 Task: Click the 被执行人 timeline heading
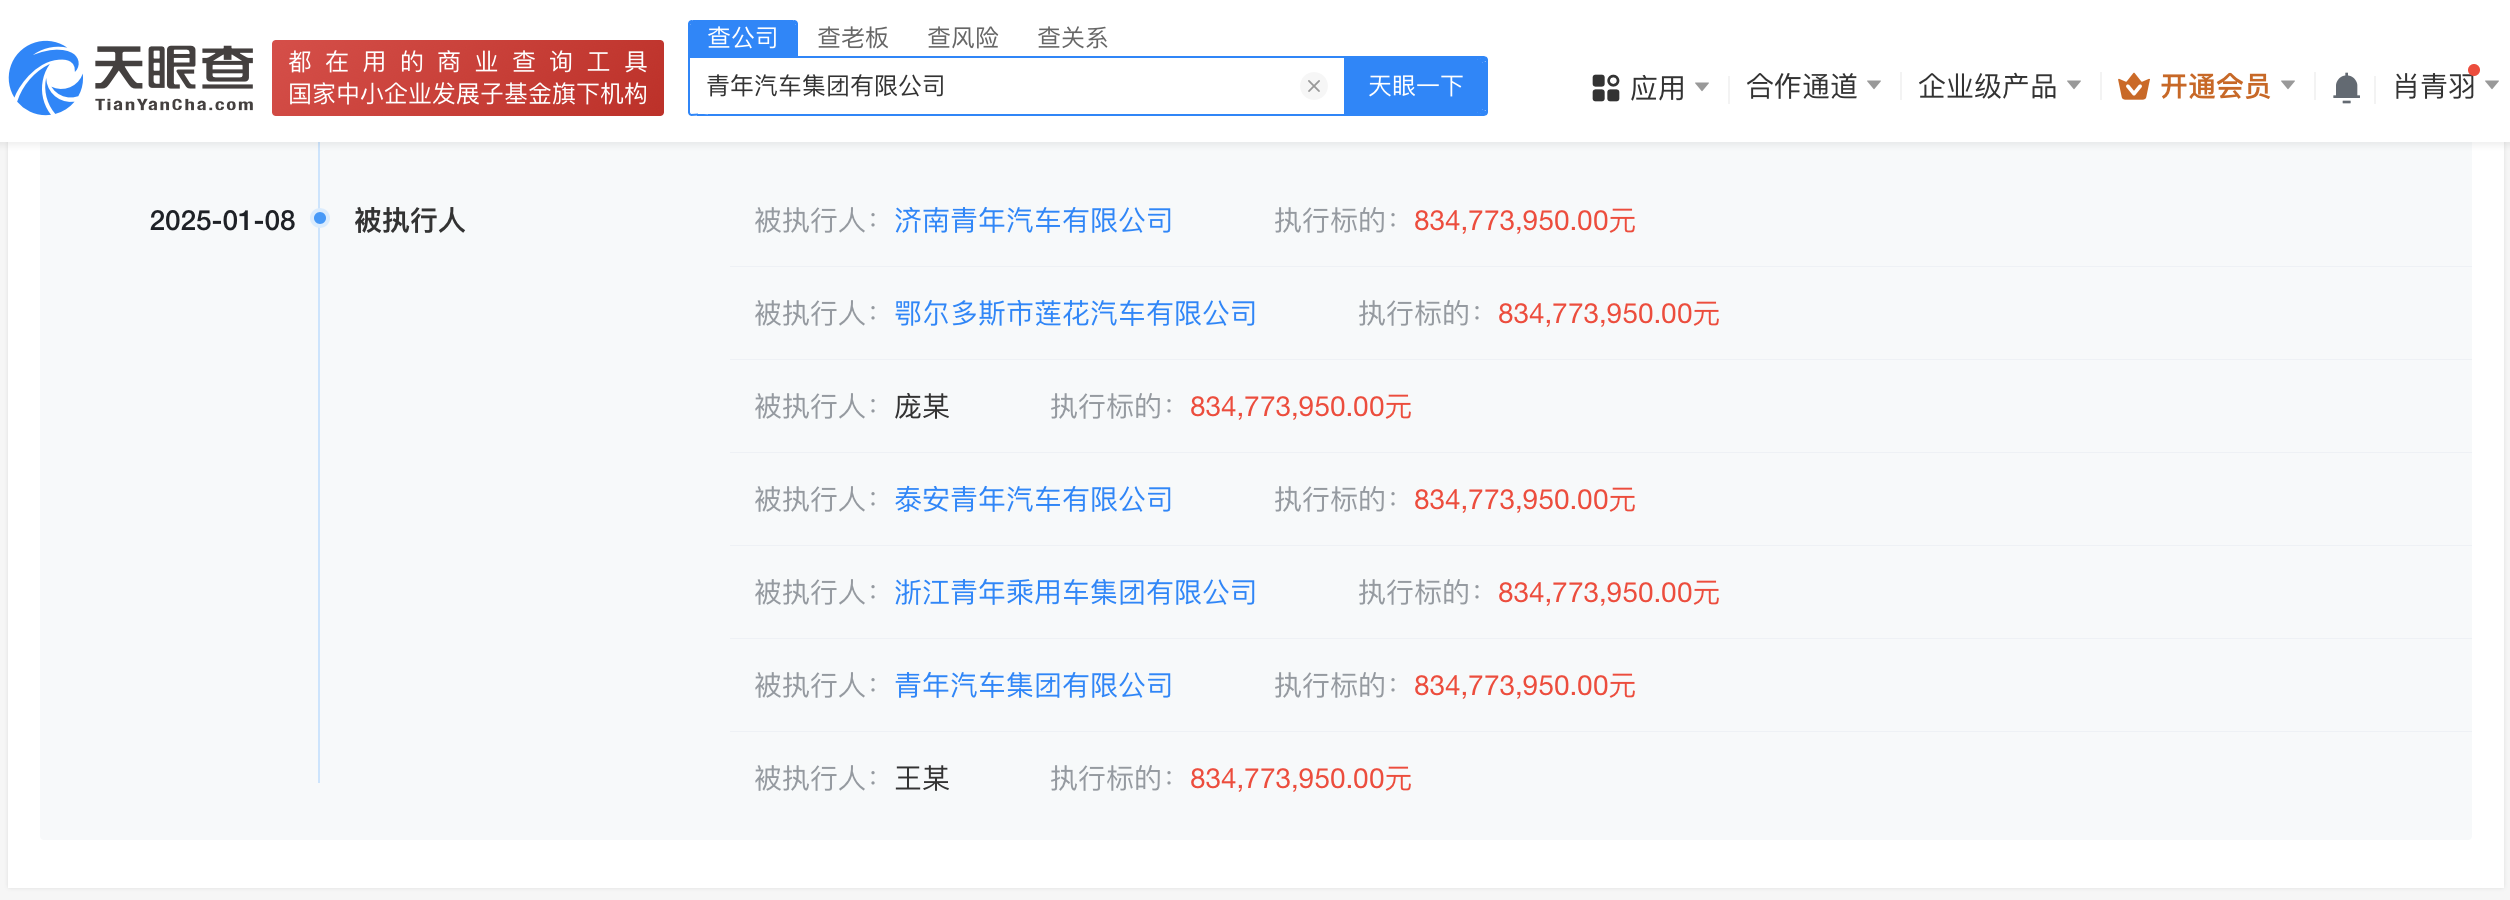click(x=410, y=221)
